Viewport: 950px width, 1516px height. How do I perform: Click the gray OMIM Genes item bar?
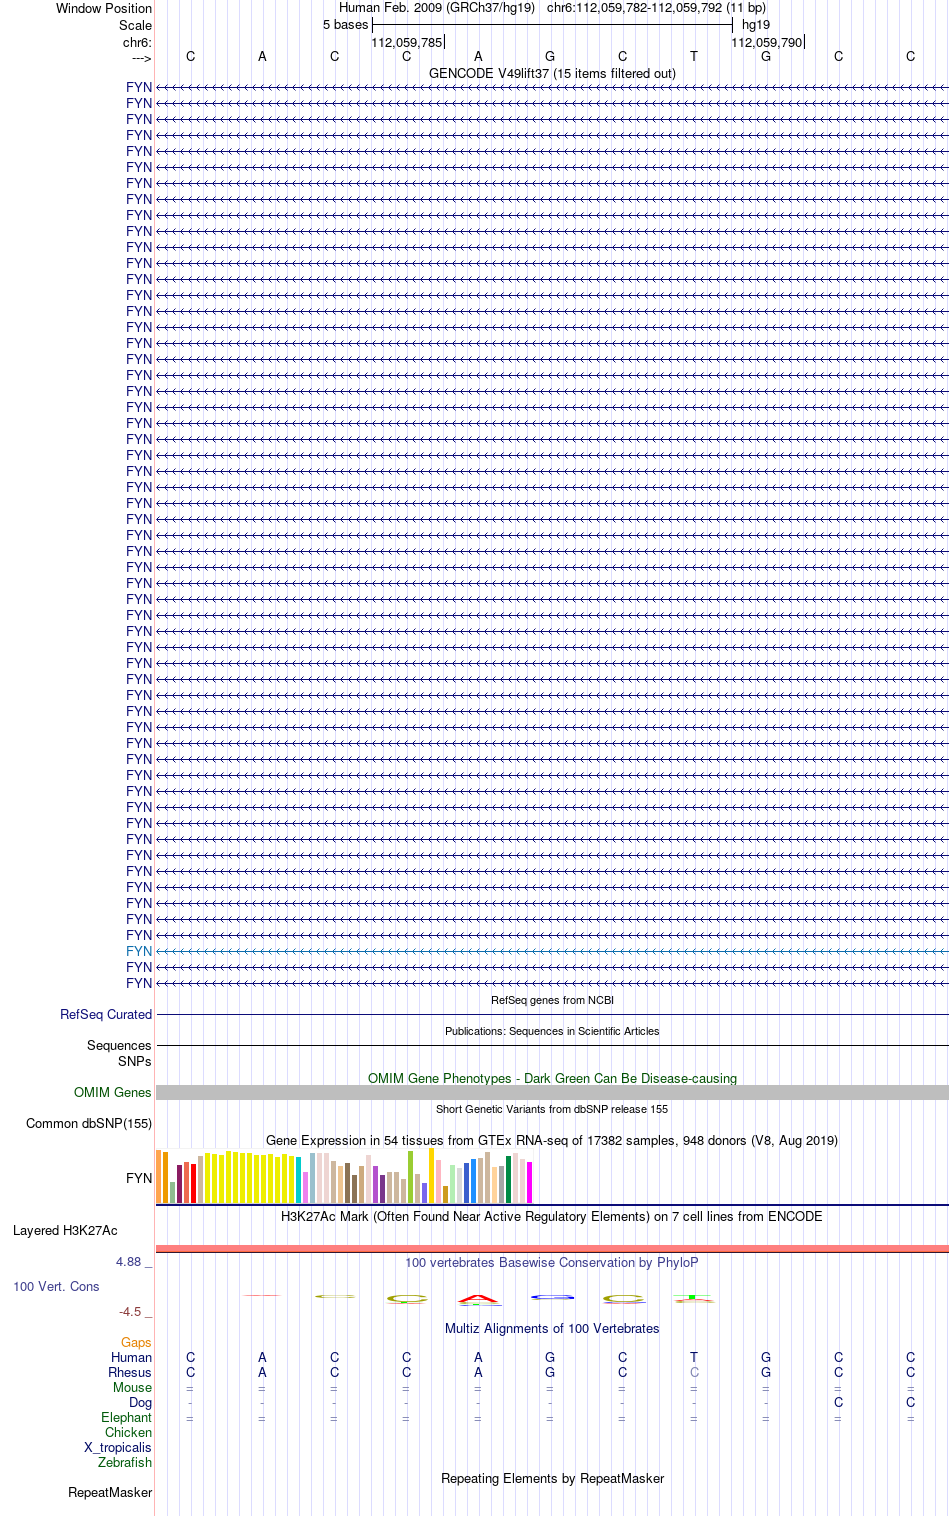click(552, 1092)
